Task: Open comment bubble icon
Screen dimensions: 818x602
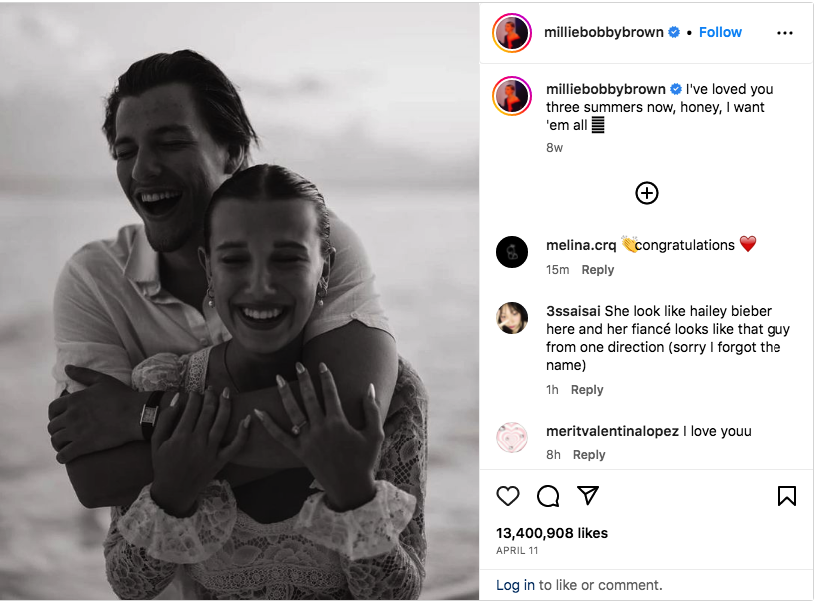Action: pos(548,496)
